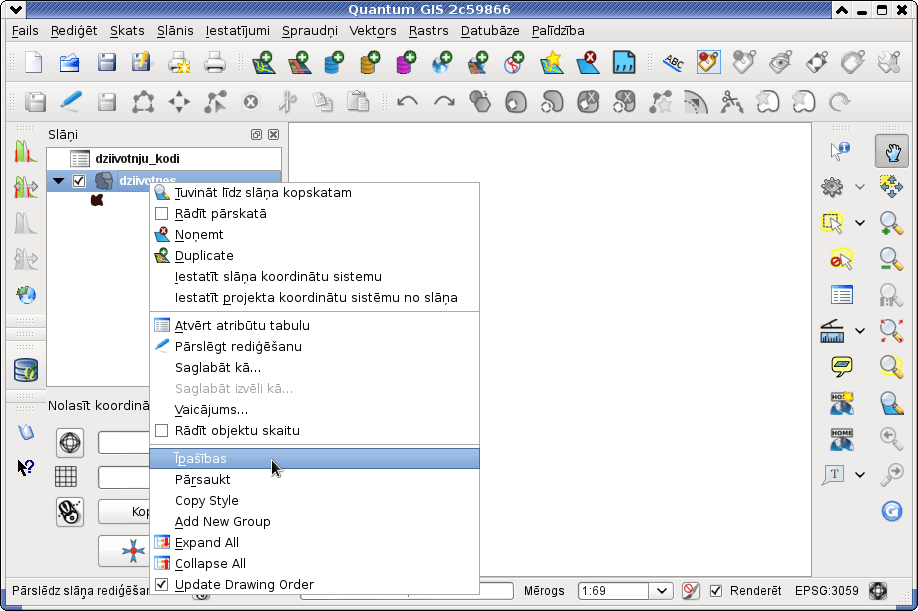Select the Pan map hand tool

coord(892,152)
